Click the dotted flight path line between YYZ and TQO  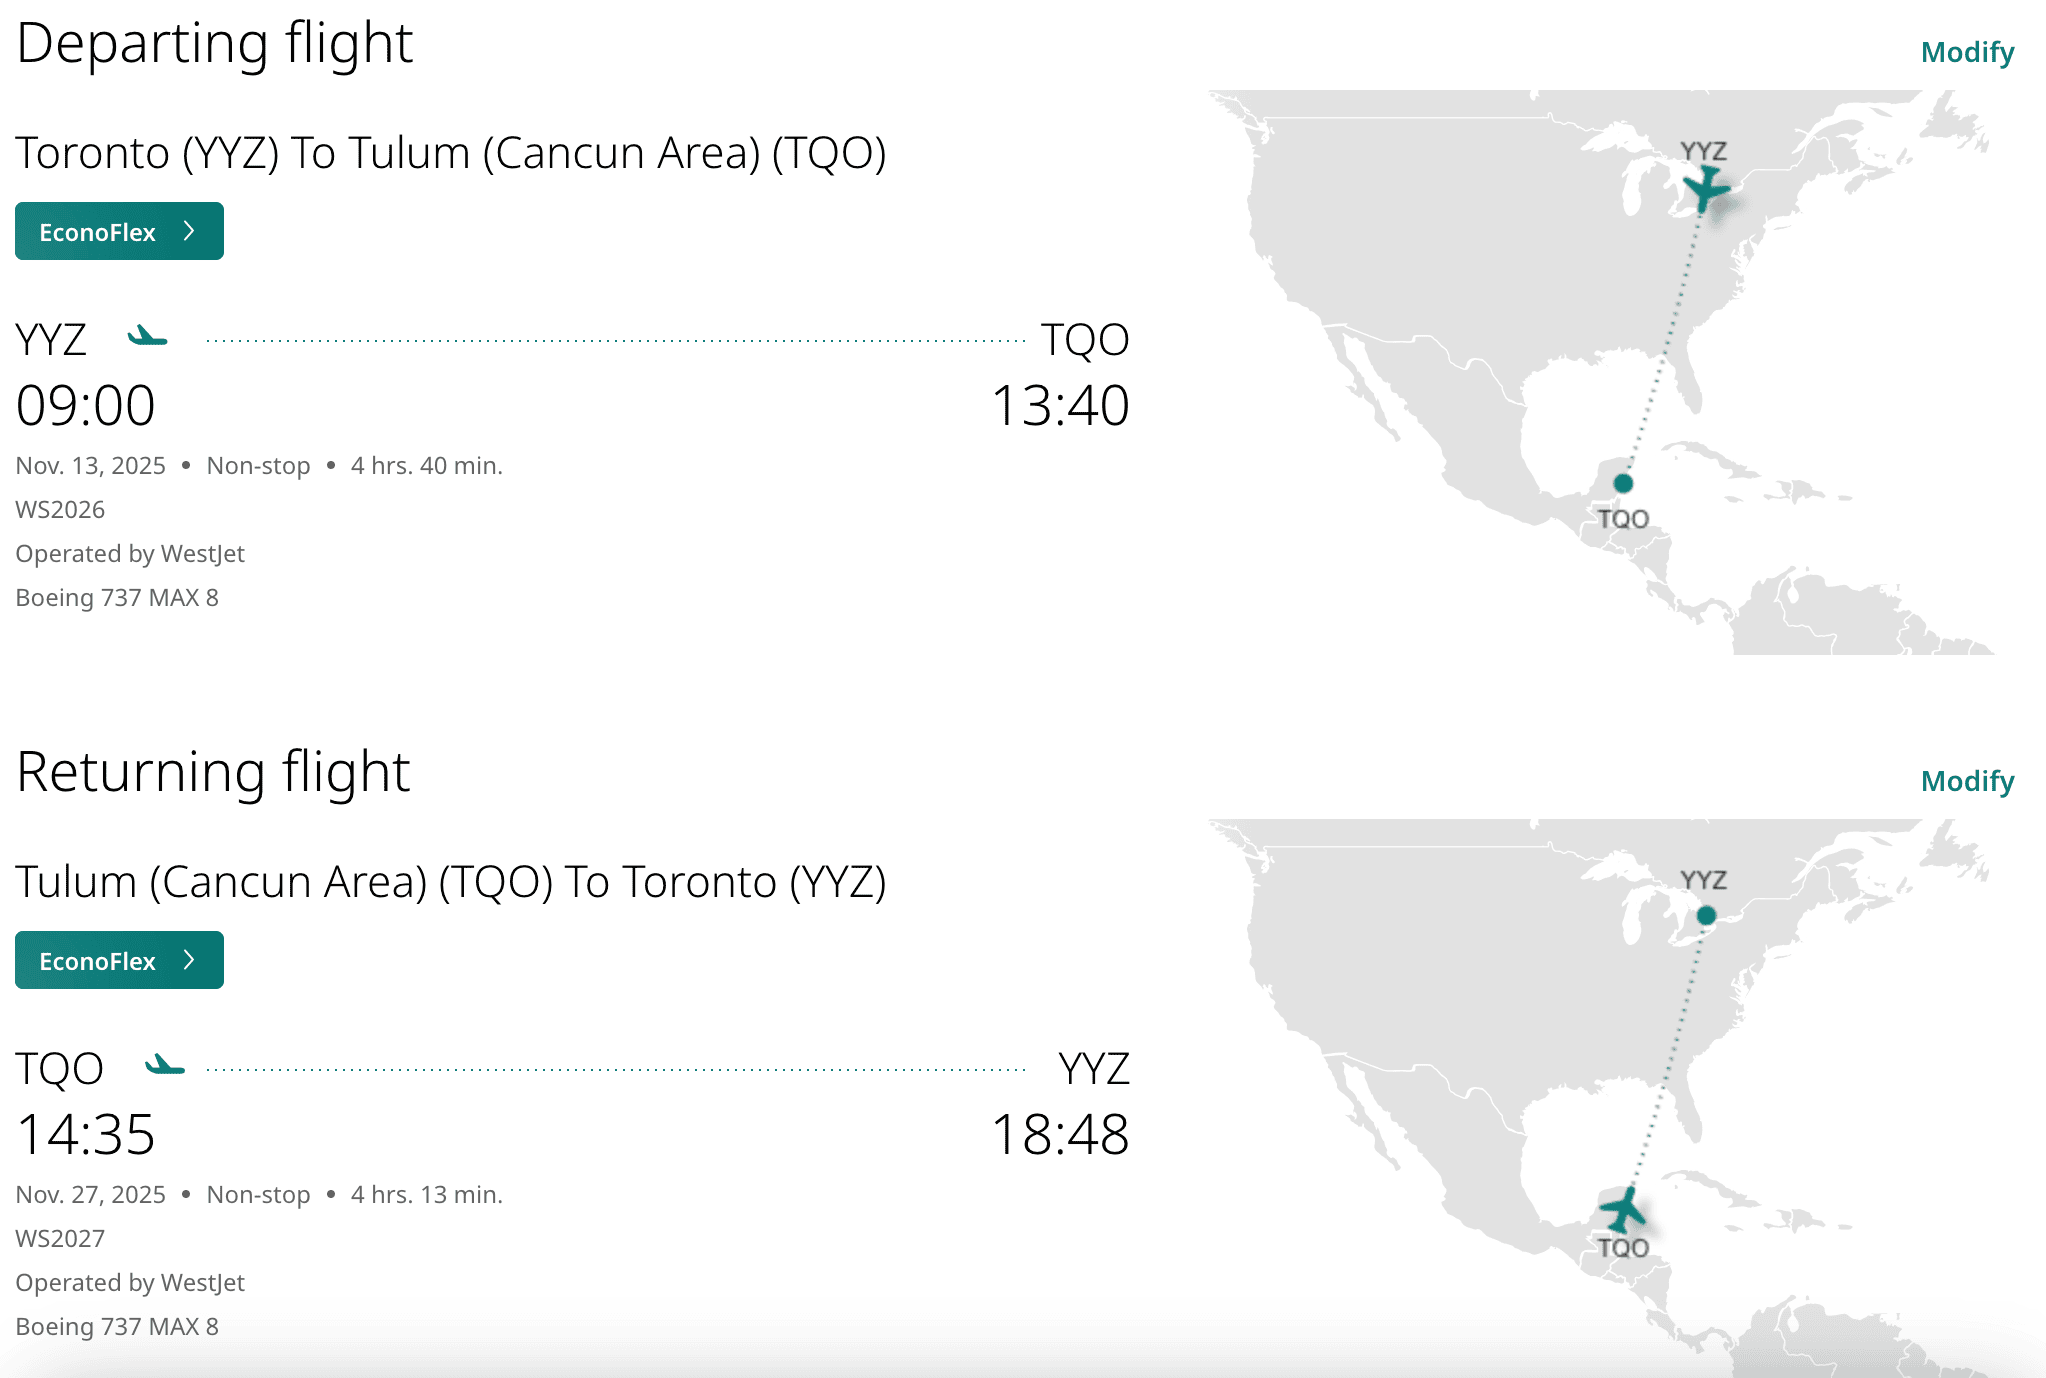point(610,338)
